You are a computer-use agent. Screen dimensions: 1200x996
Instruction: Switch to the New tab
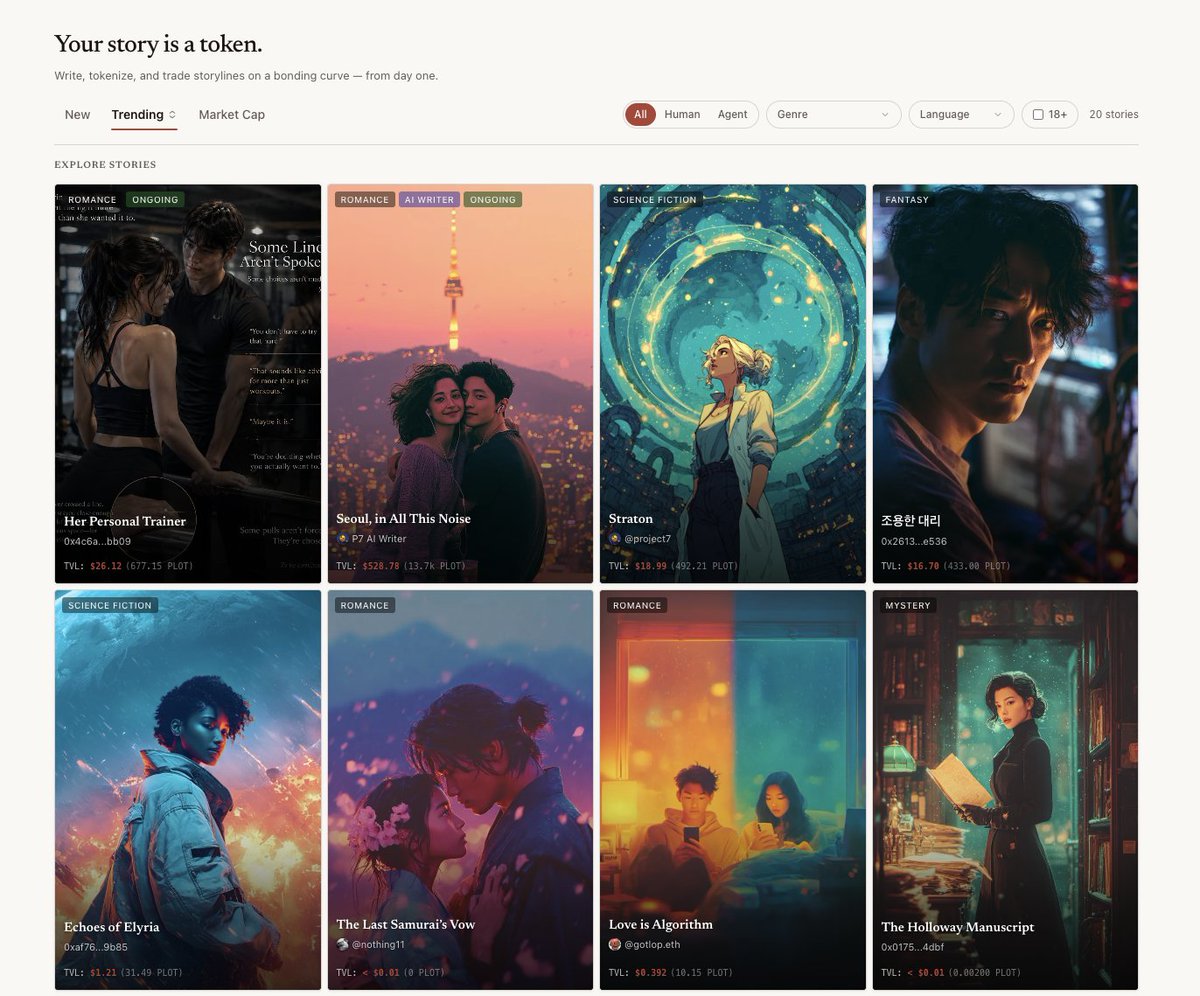point(78,115)
